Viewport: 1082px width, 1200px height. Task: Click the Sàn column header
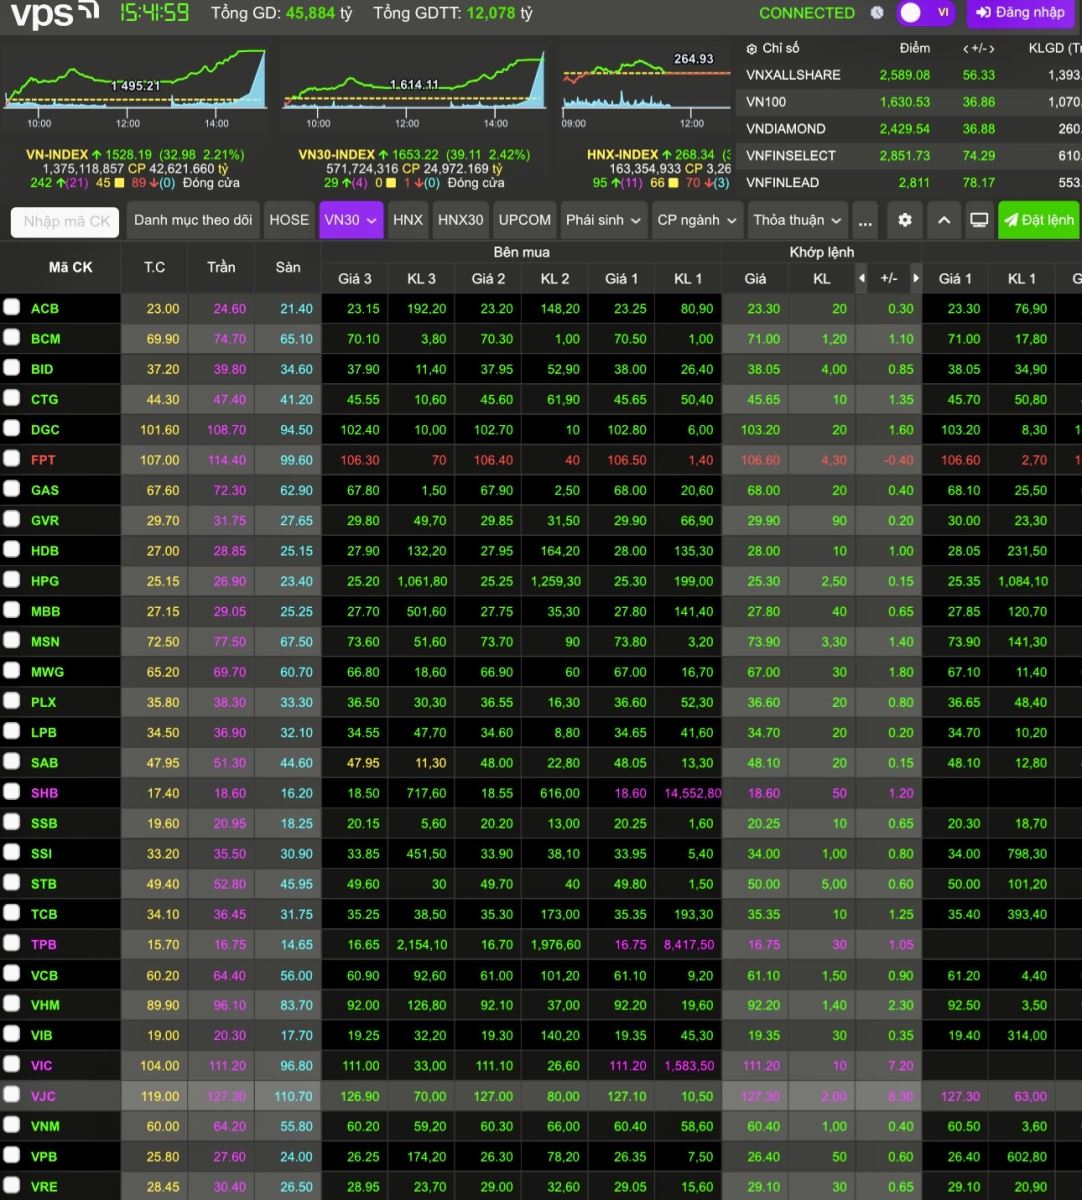point(288,267)
